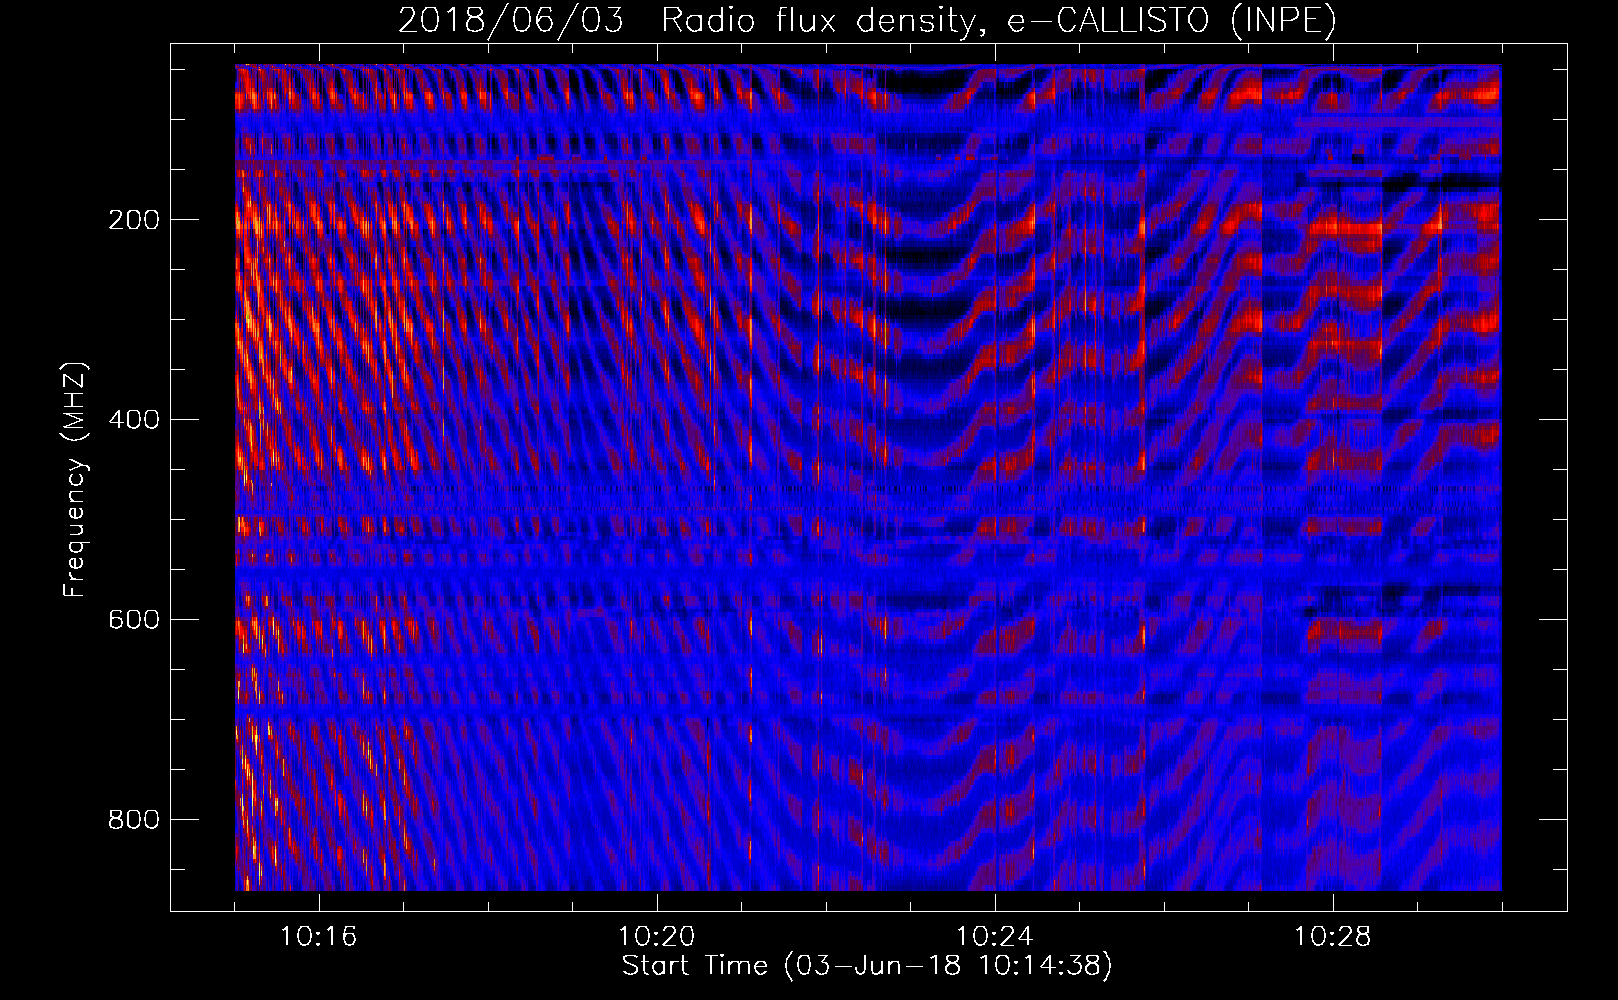1618x1000 pixels.
Task: Click the 10:28 time tick label
Action: pyautogui.click(x=1332, y=937)
